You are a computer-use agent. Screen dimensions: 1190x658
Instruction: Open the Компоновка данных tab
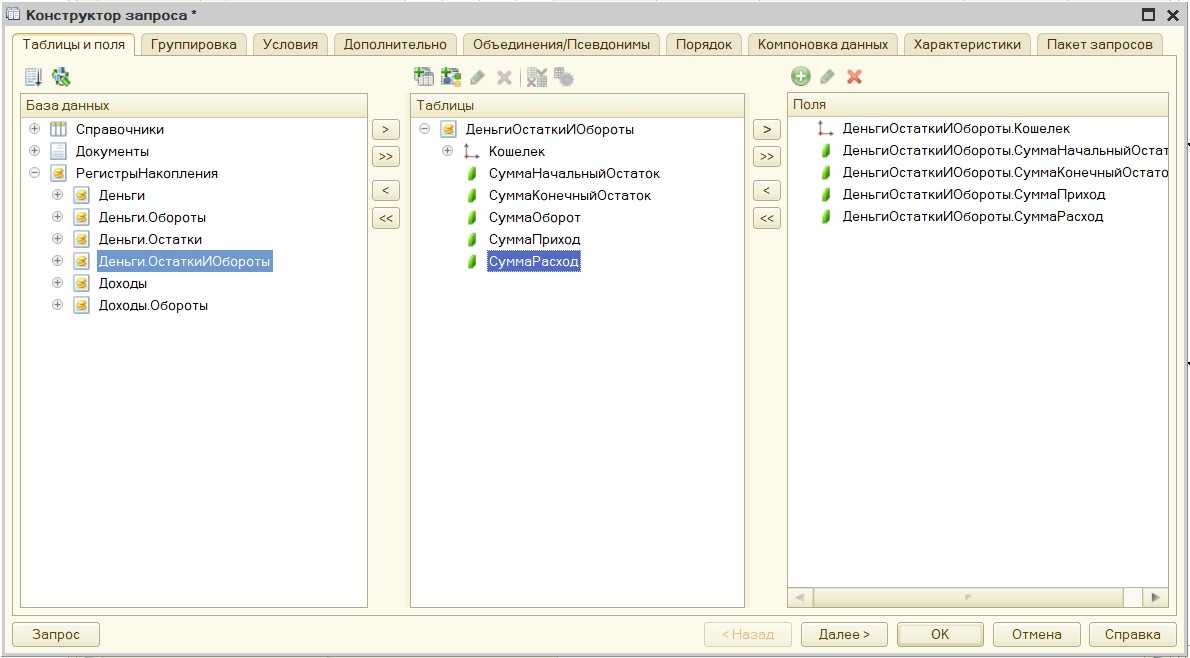pos(822,44)
